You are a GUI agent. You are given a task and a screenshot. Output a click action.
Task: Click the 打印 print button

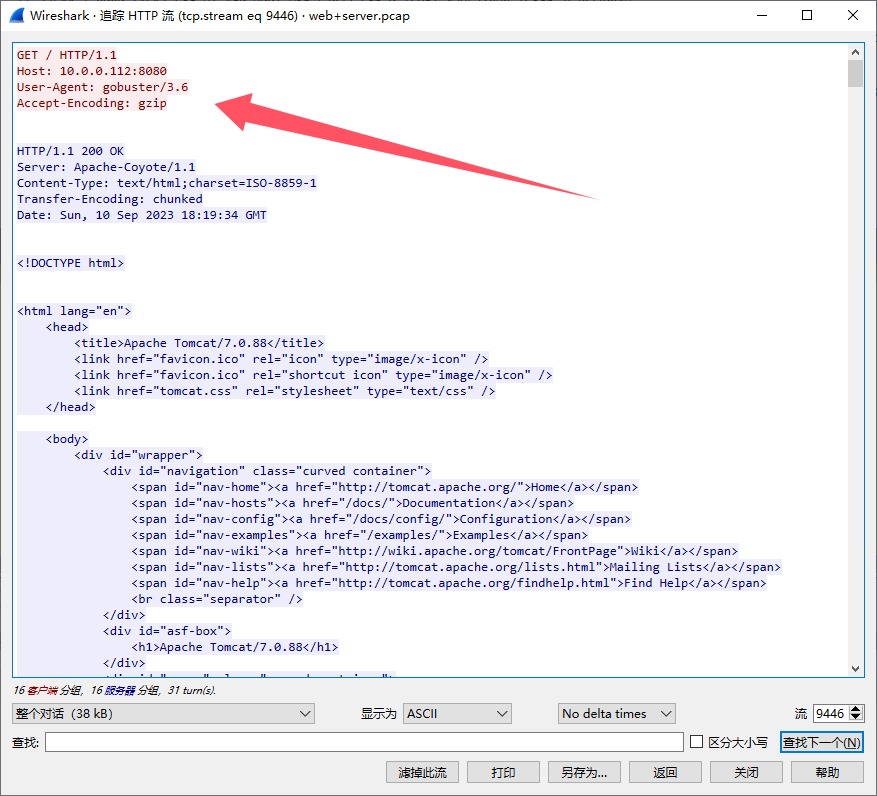pos(503,772)
